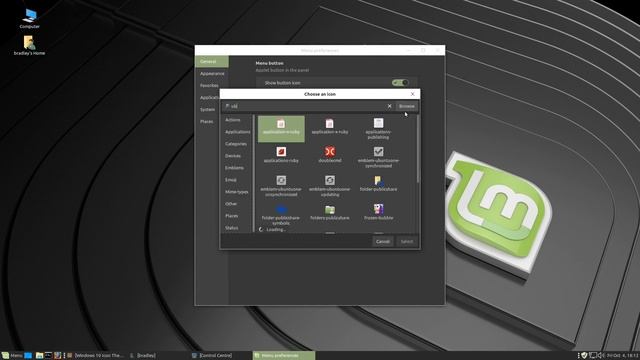Filter icons by Mime-types category

[237, 192]
